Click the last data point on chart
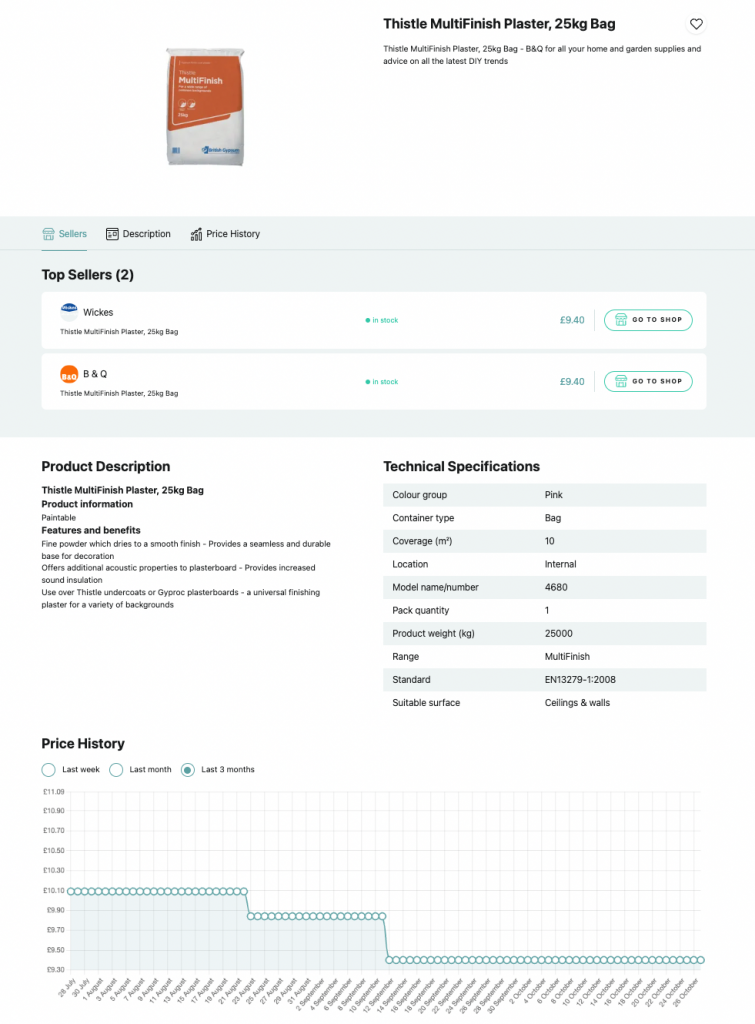 (x=701, y=960)
